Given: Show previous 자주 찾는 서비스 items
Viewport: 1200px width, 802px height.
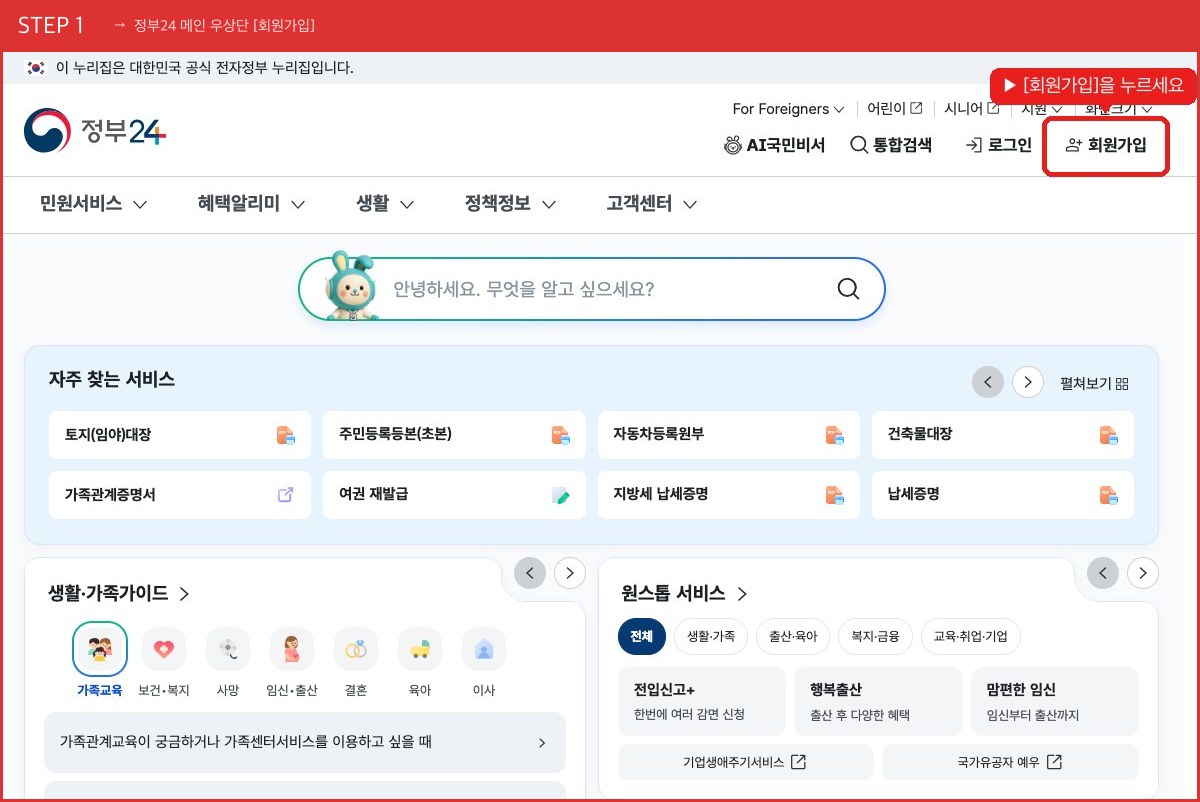Looking at the screenshot, I should 988,382.
